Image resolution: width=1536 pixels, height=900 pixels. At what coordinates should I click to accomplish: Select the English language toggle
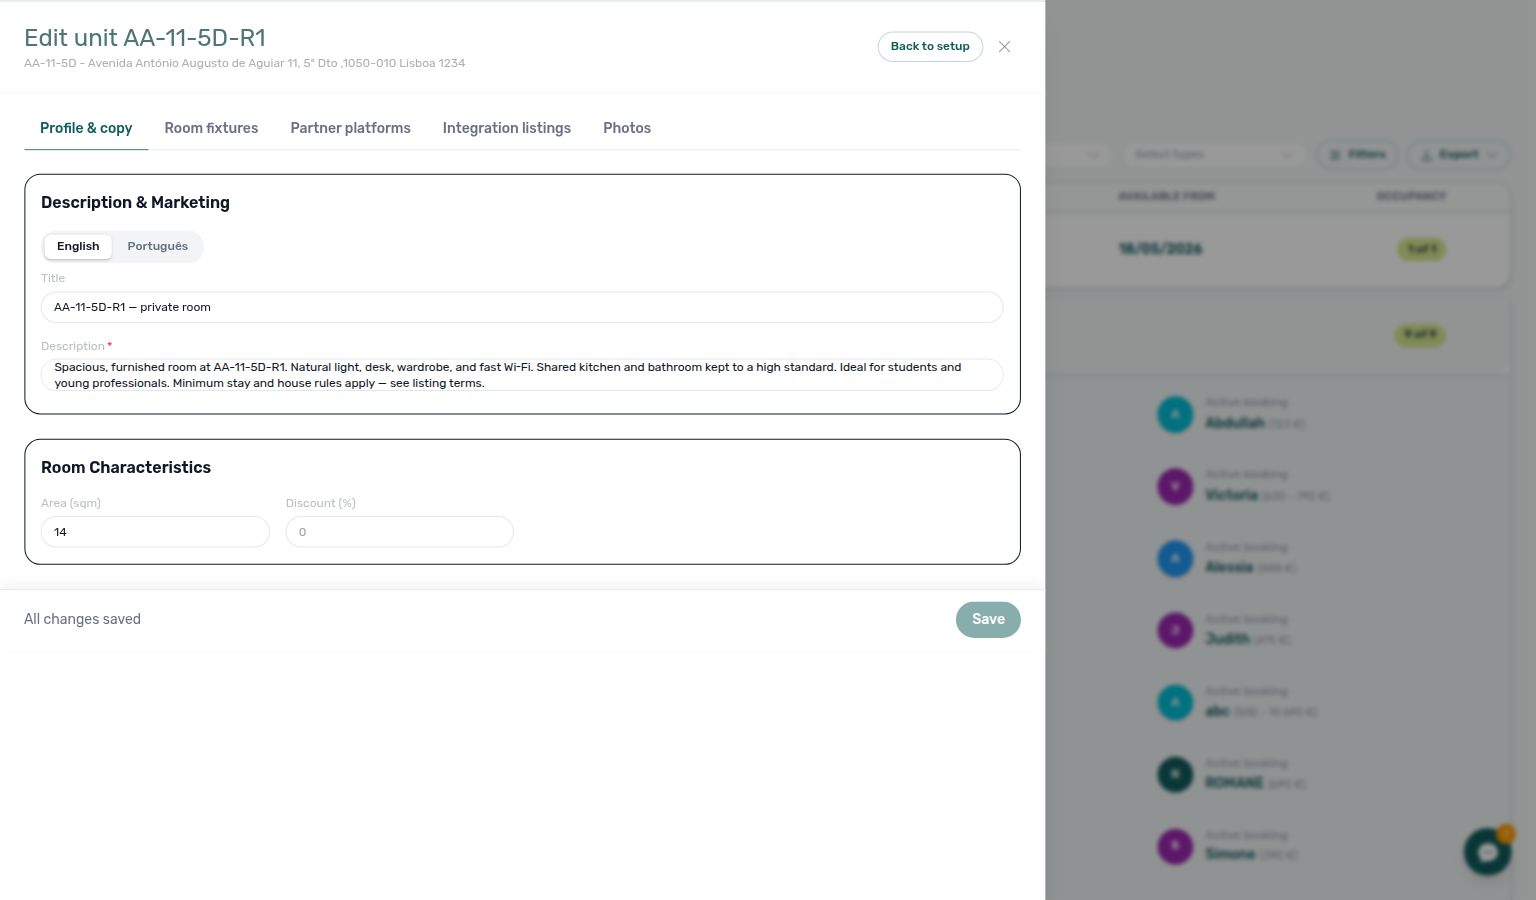pyautogui.click(x=78, y=246)
